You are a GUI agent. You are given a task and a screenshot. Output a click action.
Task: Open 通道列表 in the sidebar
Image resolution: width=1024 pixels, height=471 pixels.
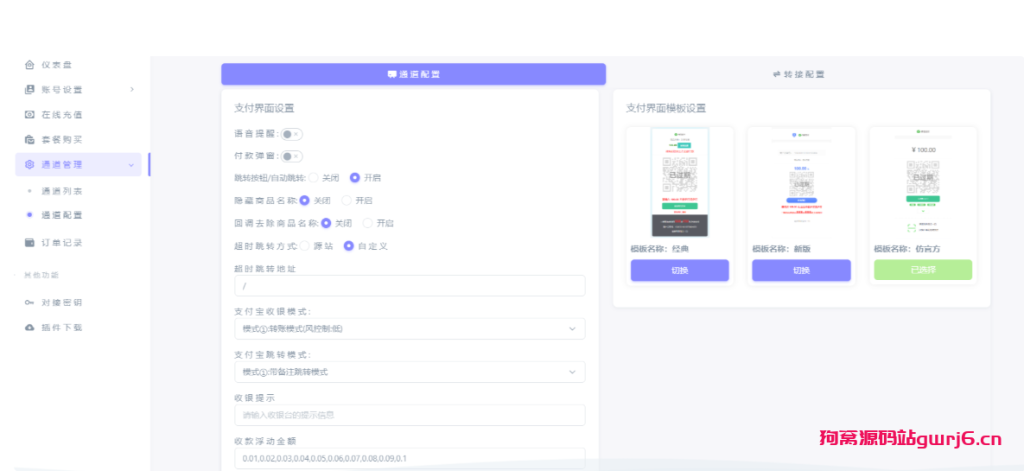62,191
